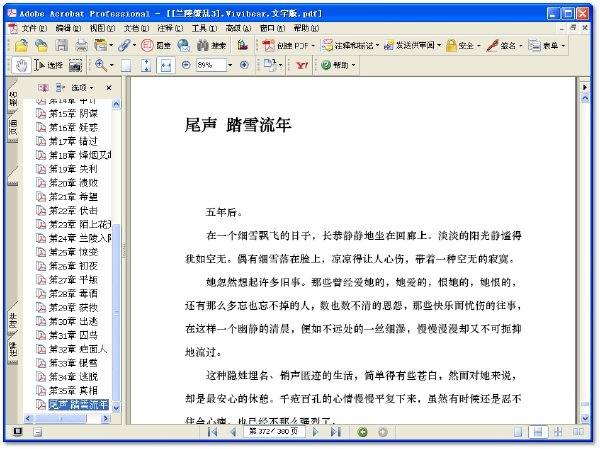This screenshot has height=449, width=600.
Task: Go to the last page
Action: point(336,432)
